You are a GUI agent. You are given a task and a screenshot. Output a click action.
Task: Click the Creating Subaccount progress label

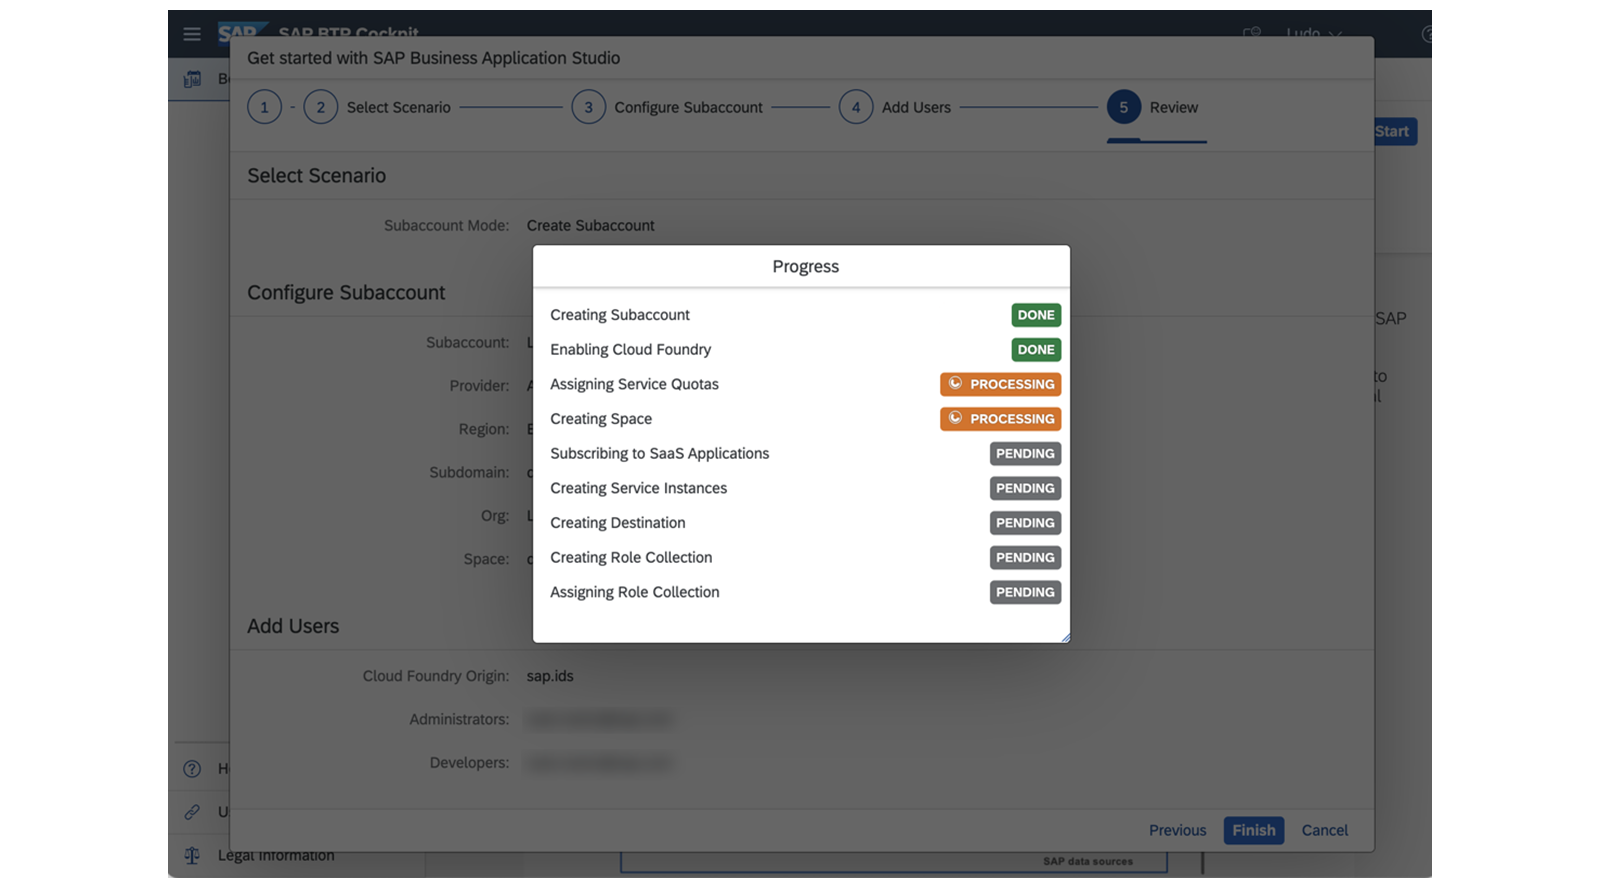pos(620,315)
